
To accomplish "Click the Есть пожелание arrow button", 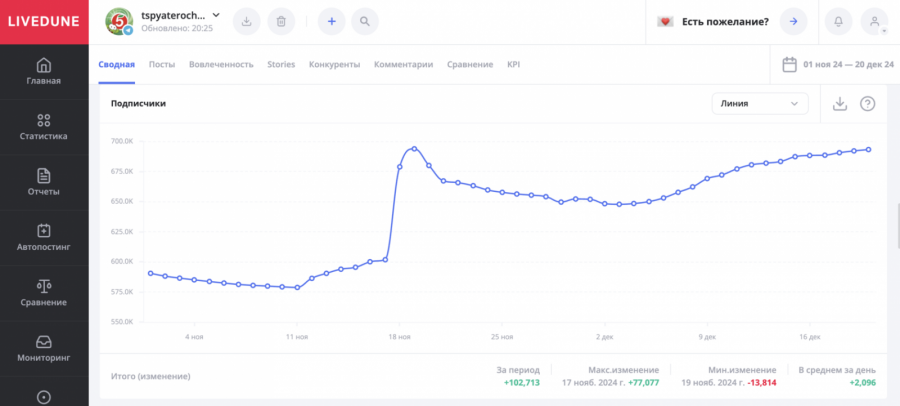I will (793, 21).
